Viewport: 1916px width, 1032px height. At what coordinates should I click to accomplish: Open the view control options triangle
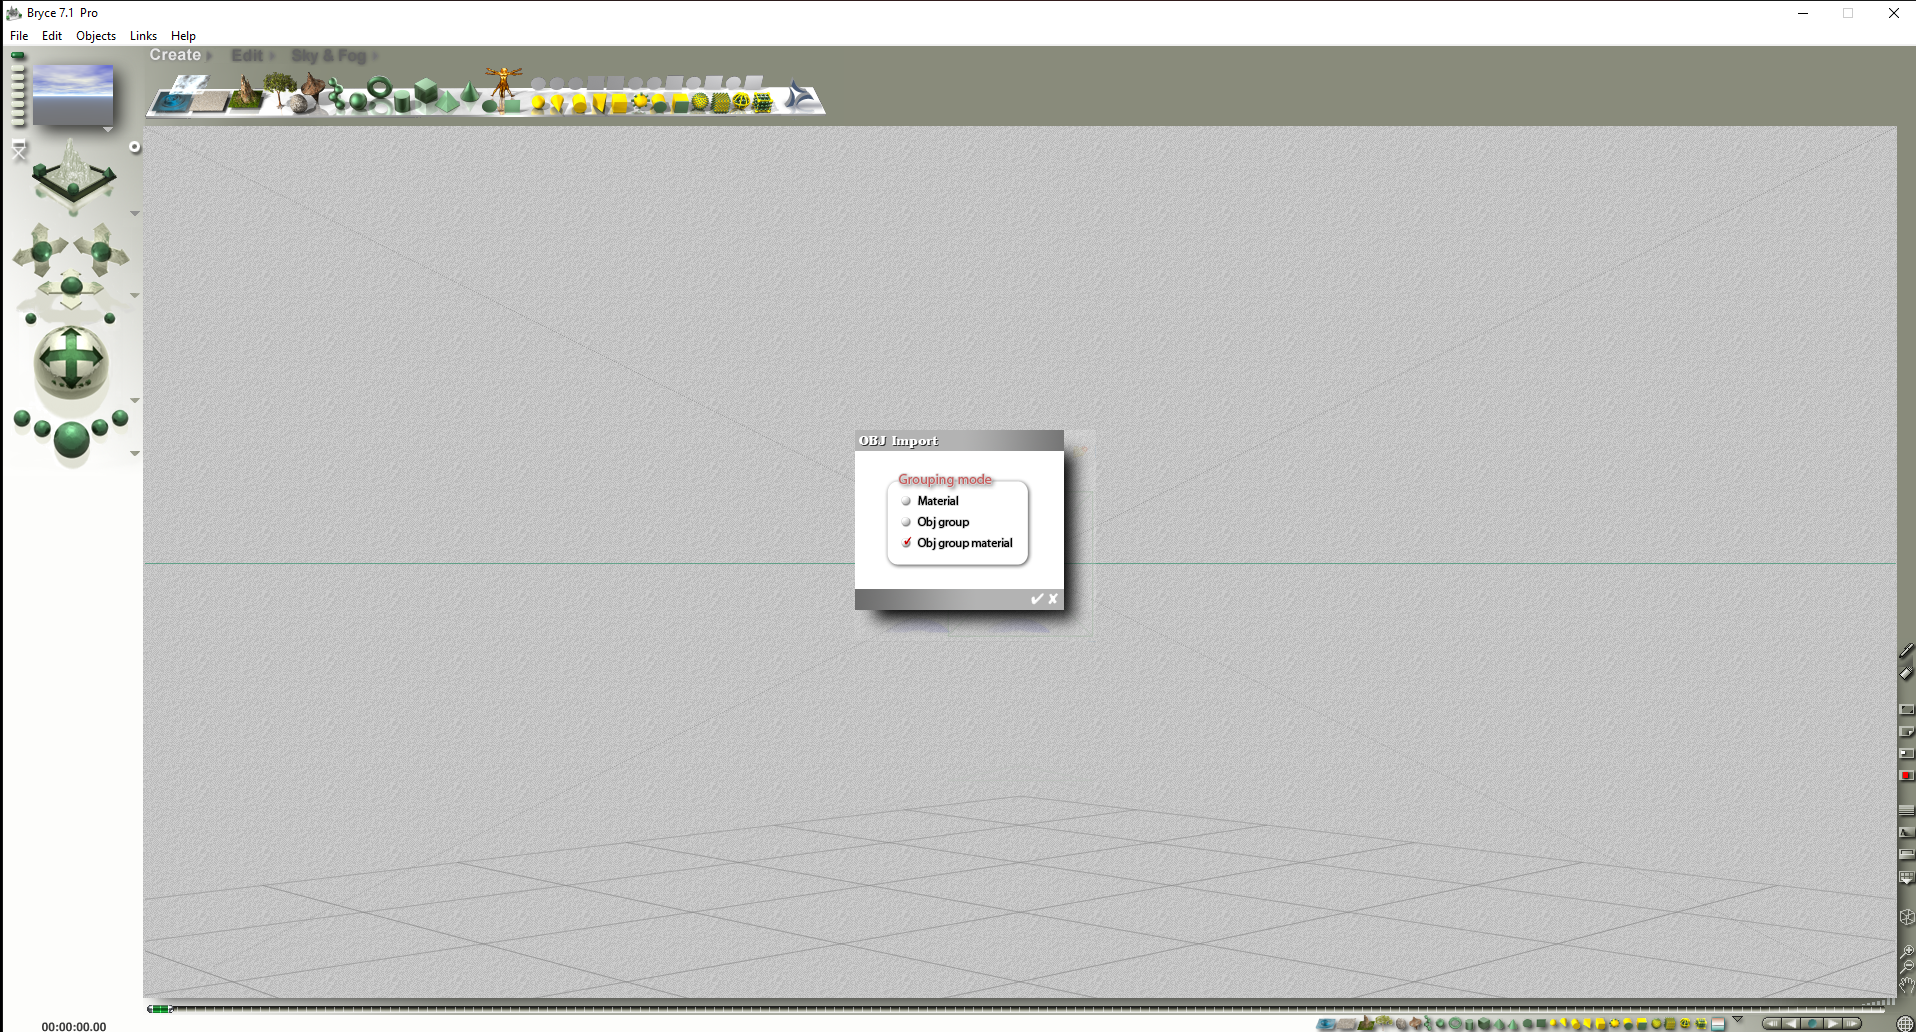134,214
